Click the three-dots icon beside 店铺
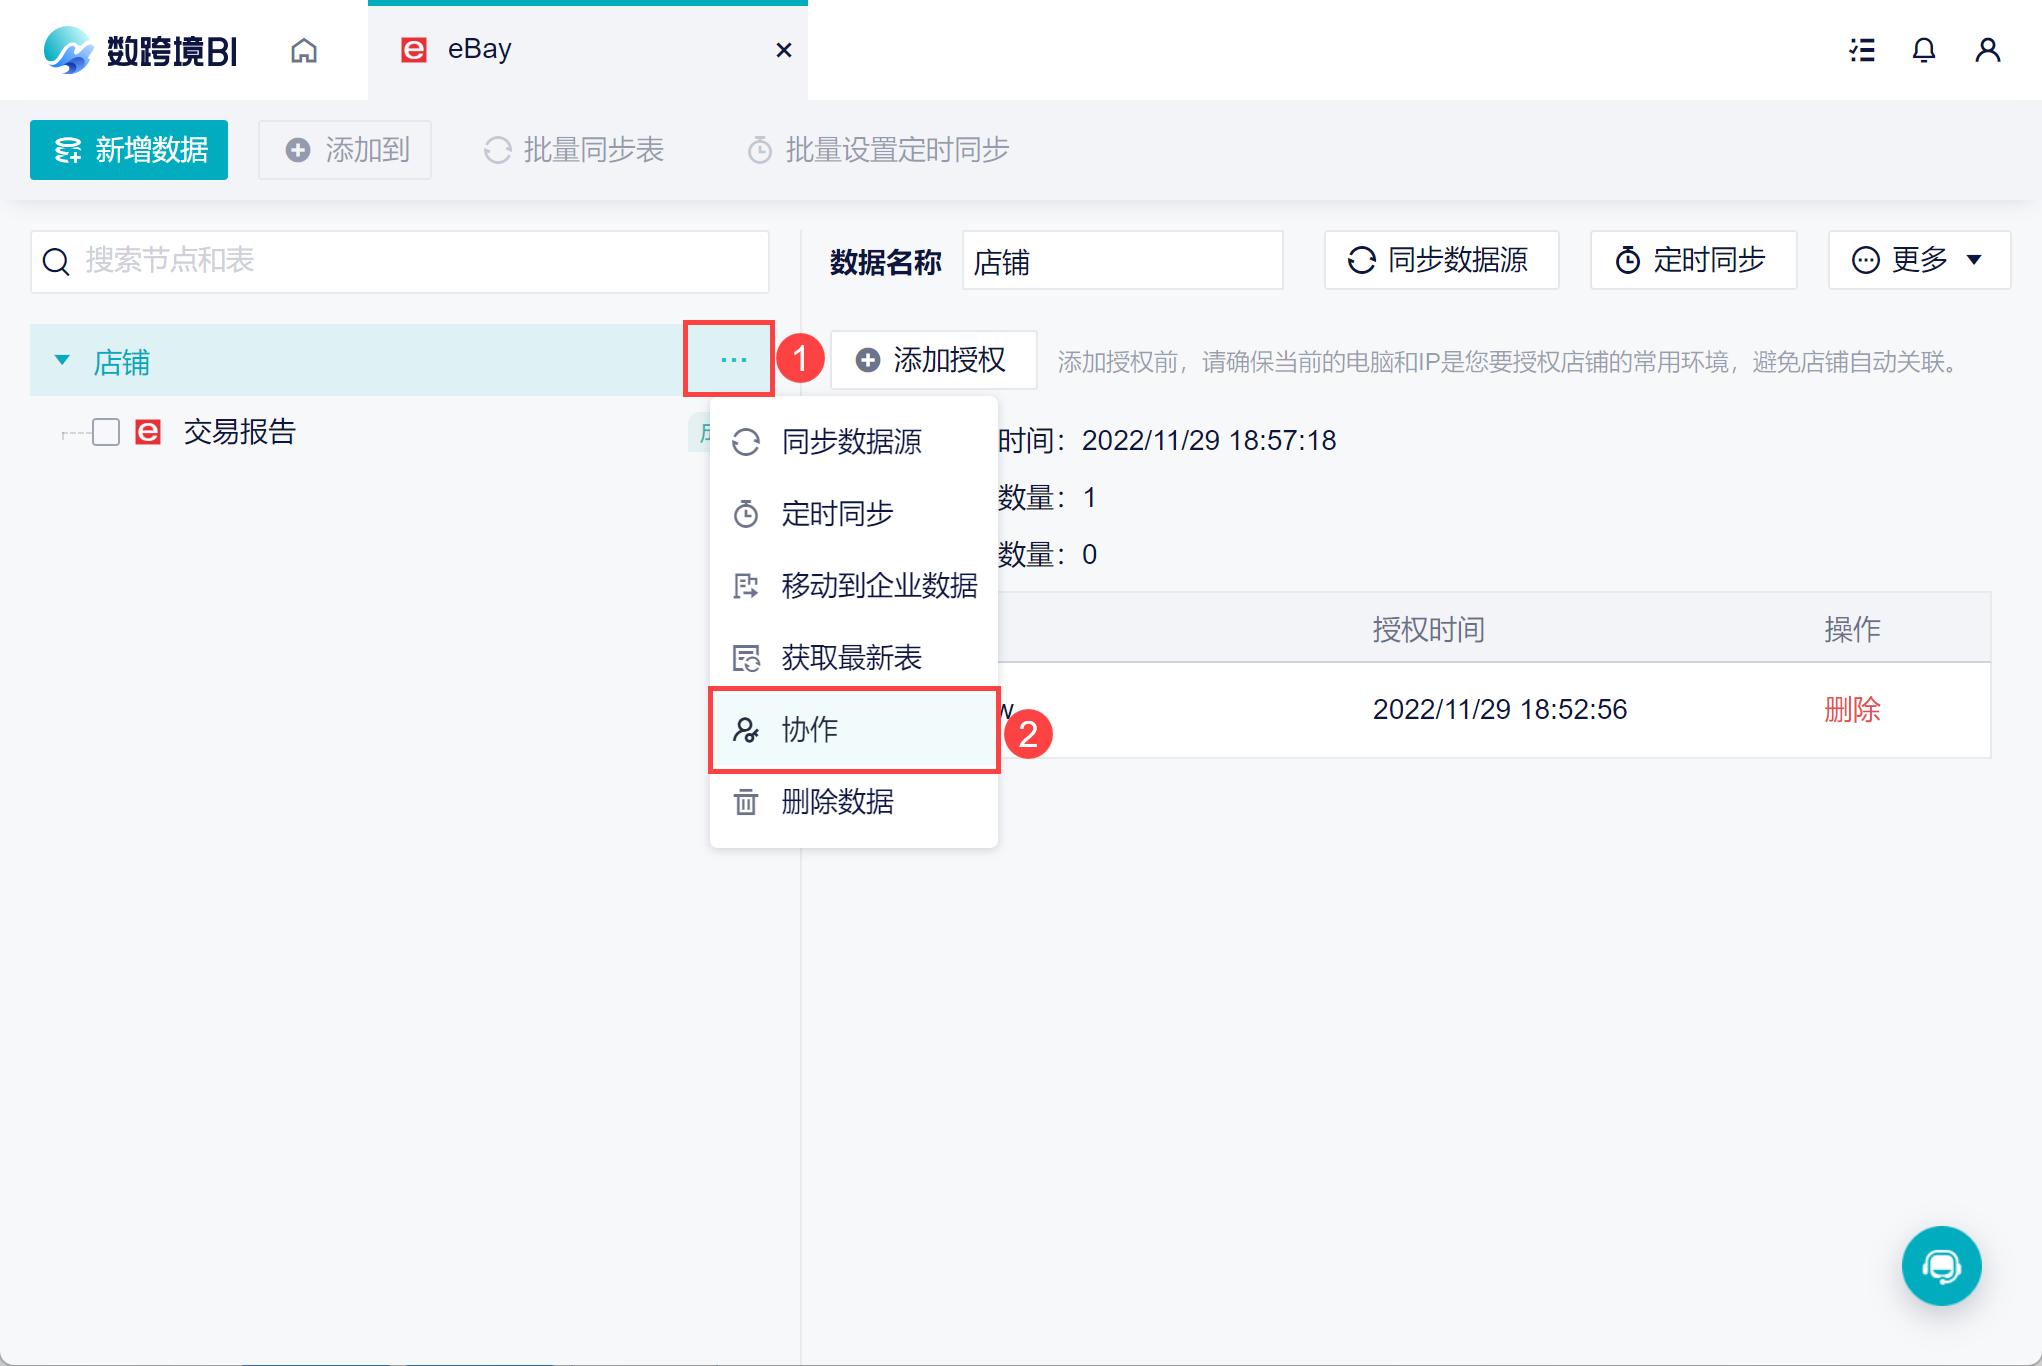 pos(733,360)
